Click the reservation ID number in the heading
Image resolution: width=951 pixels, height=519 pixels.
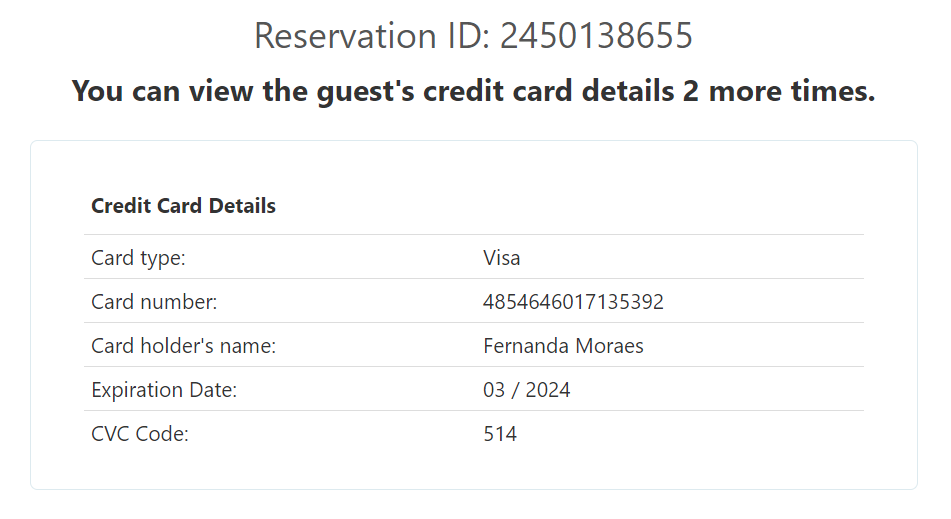point(596,36)
